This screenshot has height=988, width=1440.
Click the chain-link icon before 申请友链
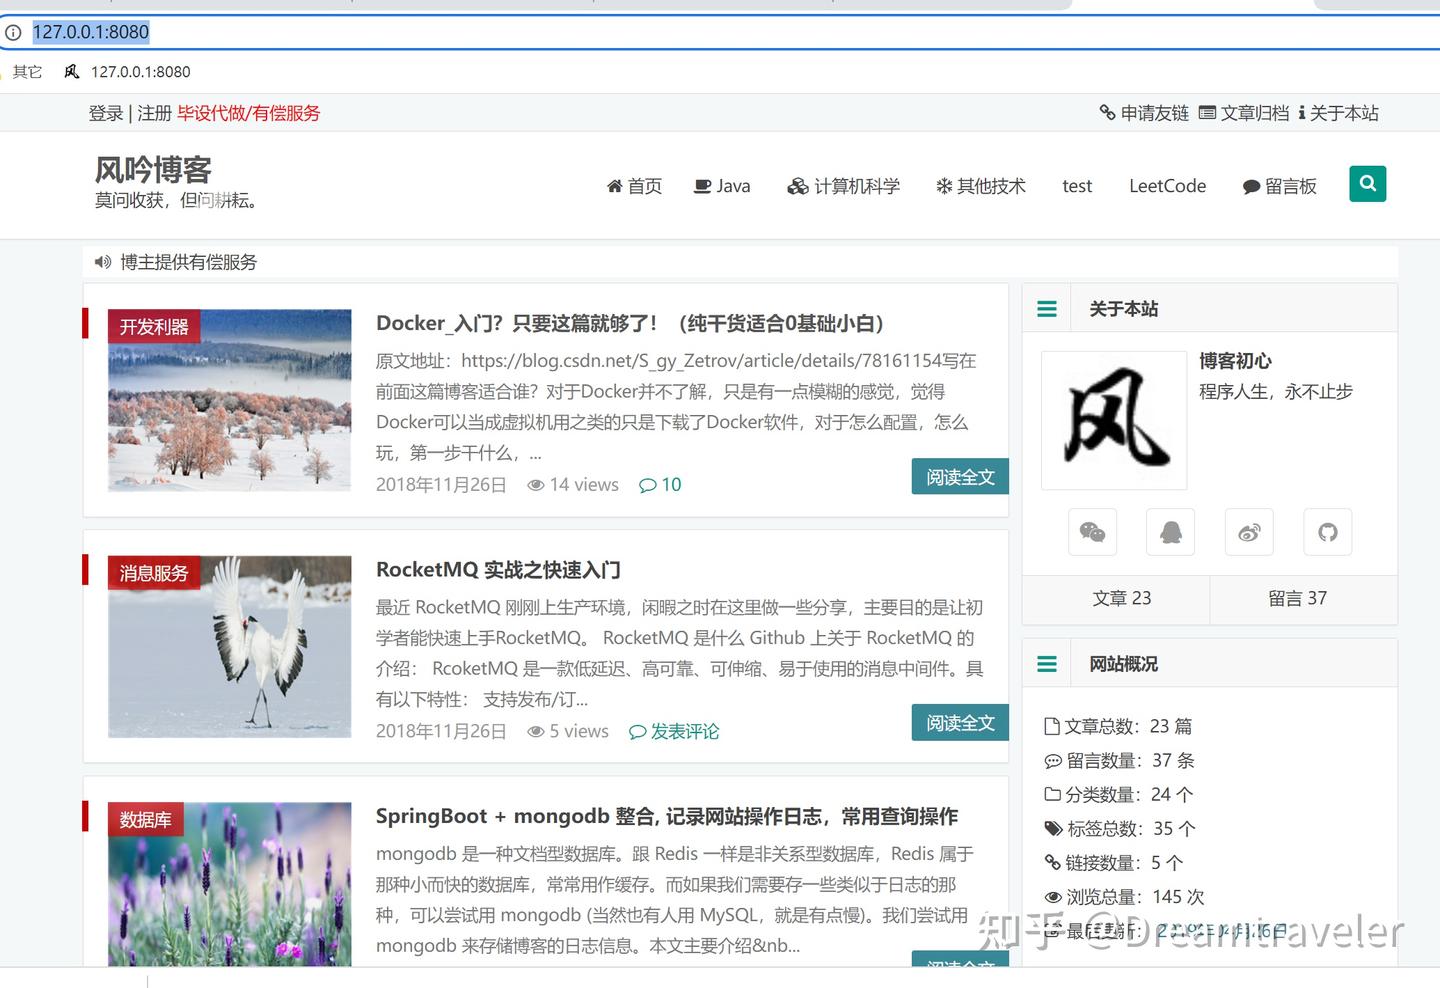(x=1106, y=113)
